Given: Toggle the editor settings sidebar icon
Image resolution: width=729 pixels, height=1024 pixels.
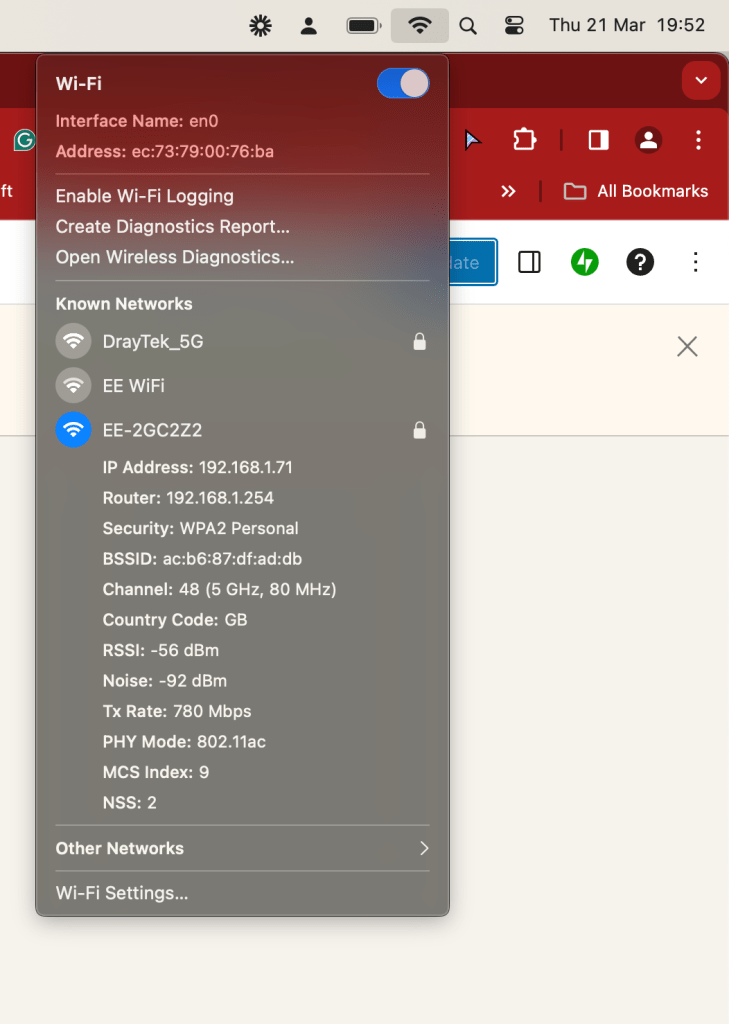Looking at the screenshot, I should pyautogui.click(x=529, y=263).
